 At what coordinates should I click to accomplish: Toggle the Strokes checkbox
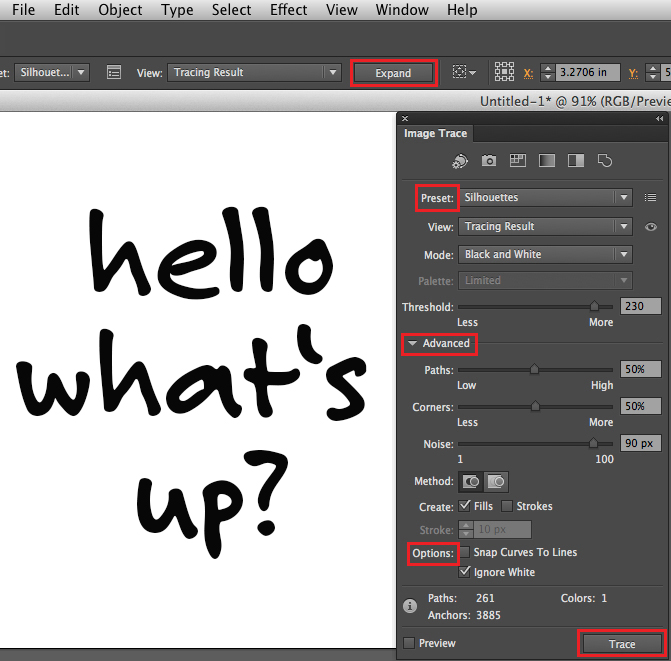pos(507,506)
